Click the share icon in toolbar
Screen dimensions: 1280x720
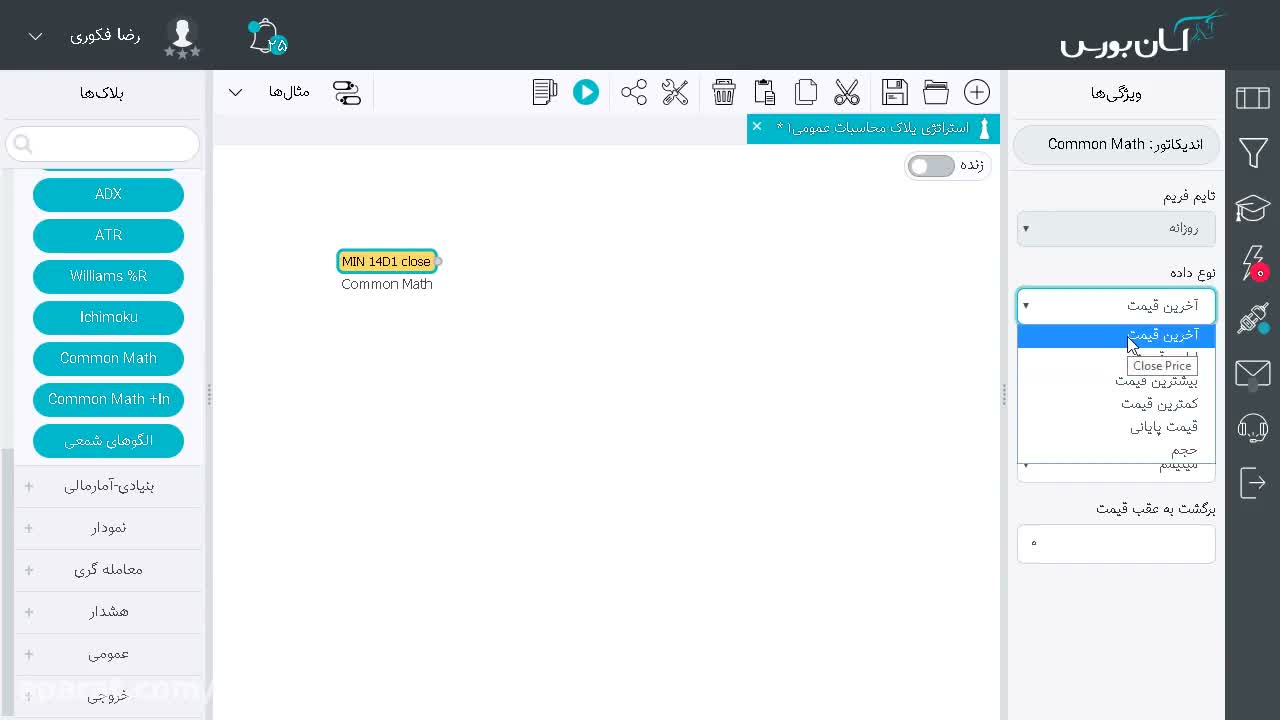click(634, 93)
